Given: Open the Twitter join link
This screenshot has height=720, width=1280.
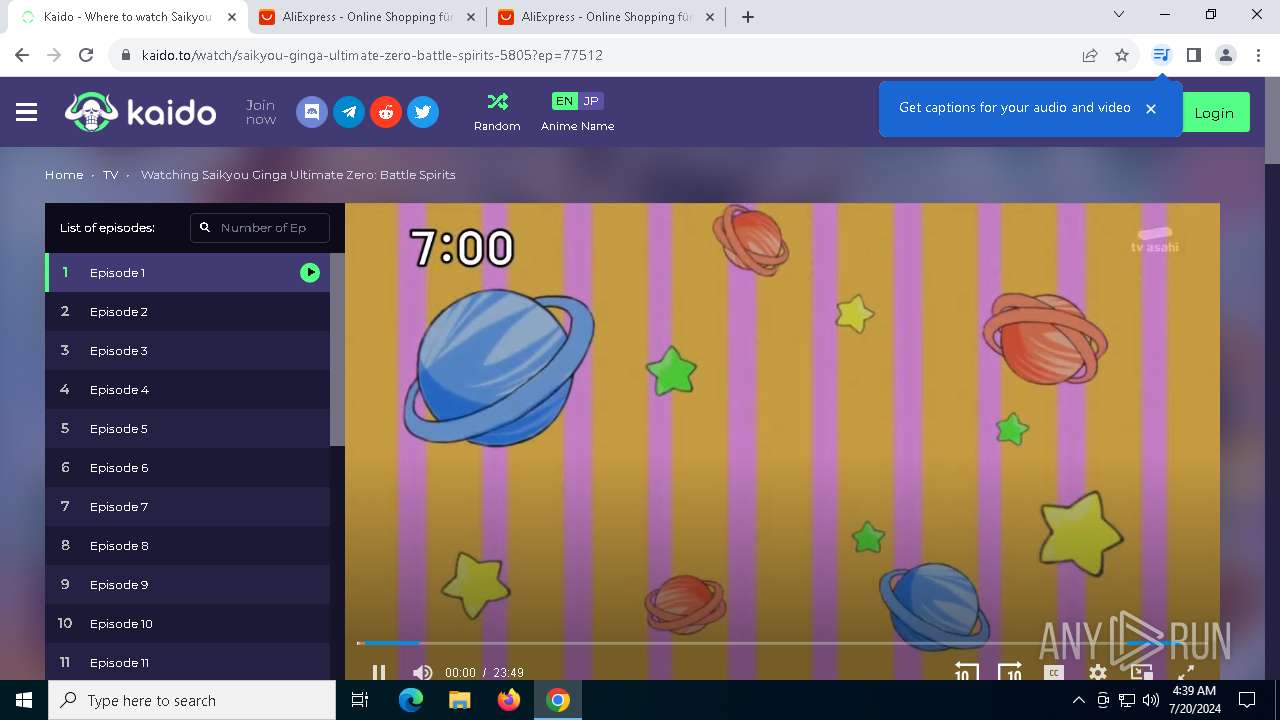Looking at the screenshot, I should click(423, 111).
